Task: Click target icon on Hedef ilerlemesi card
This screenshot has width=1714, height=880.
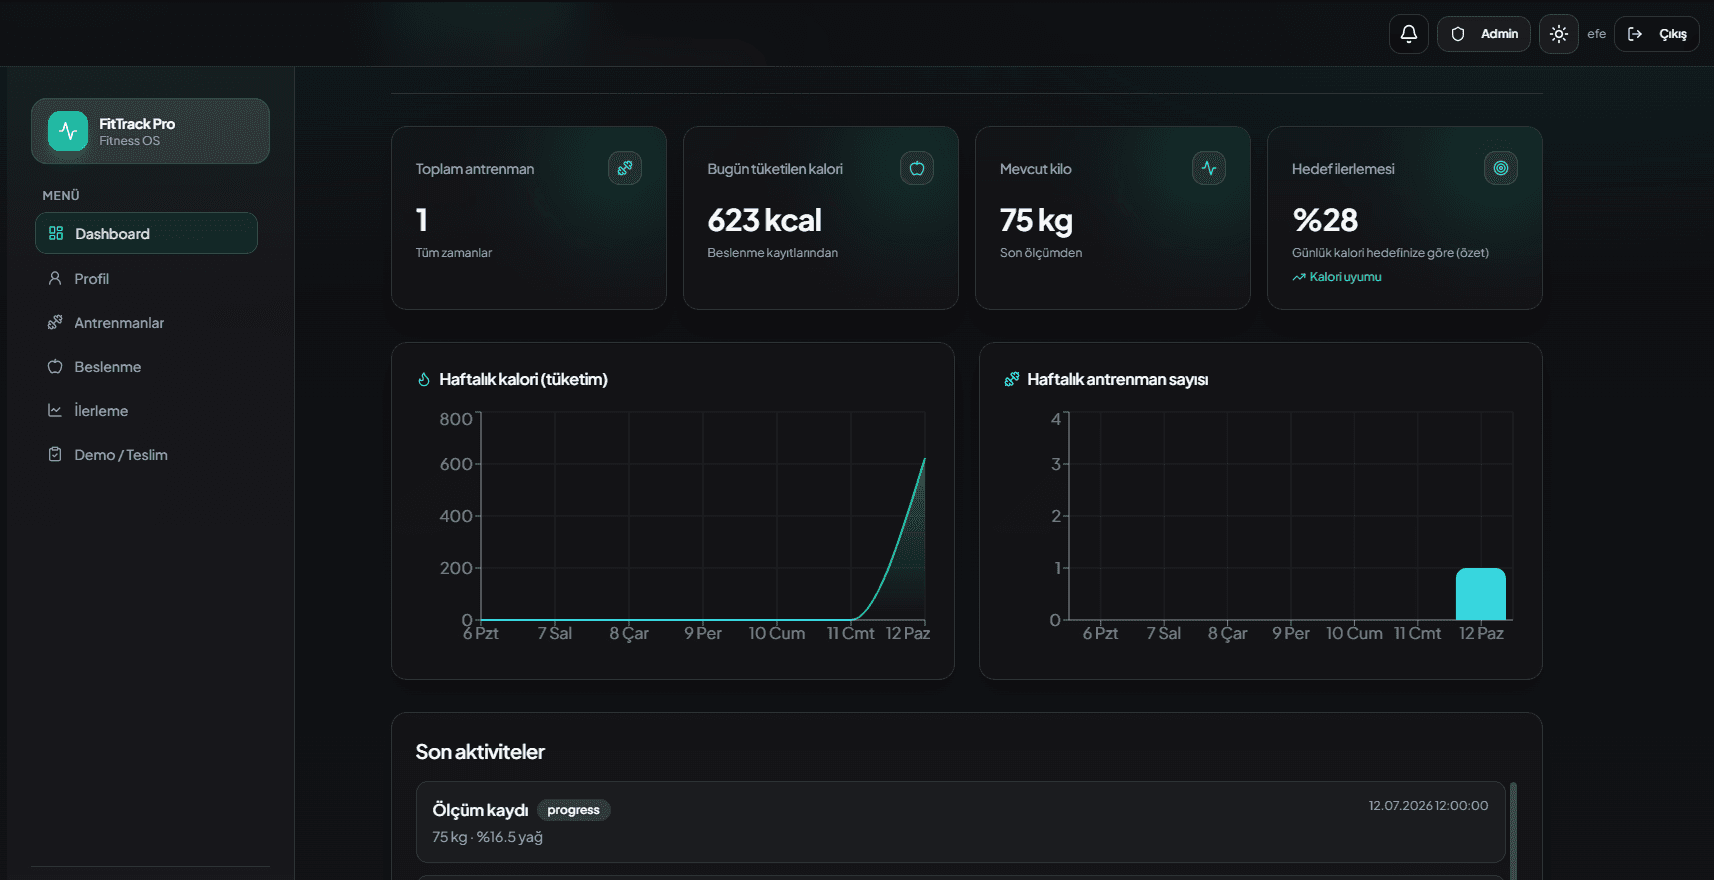Action: tap(1501, 168)
